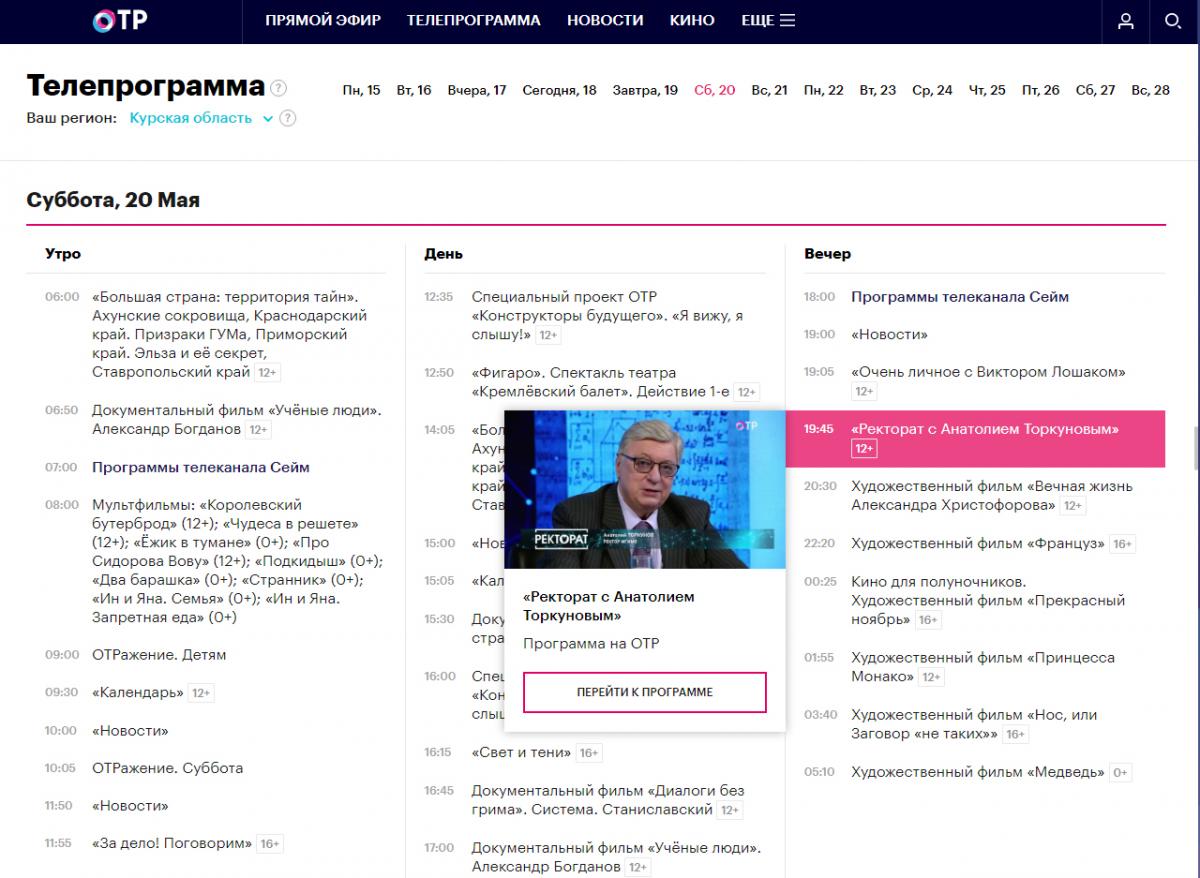This screenshot has height=878, width=1200.
Task: Open 22:20 film «Француз»
Action: pyautogui.click(x=978, y=544)
